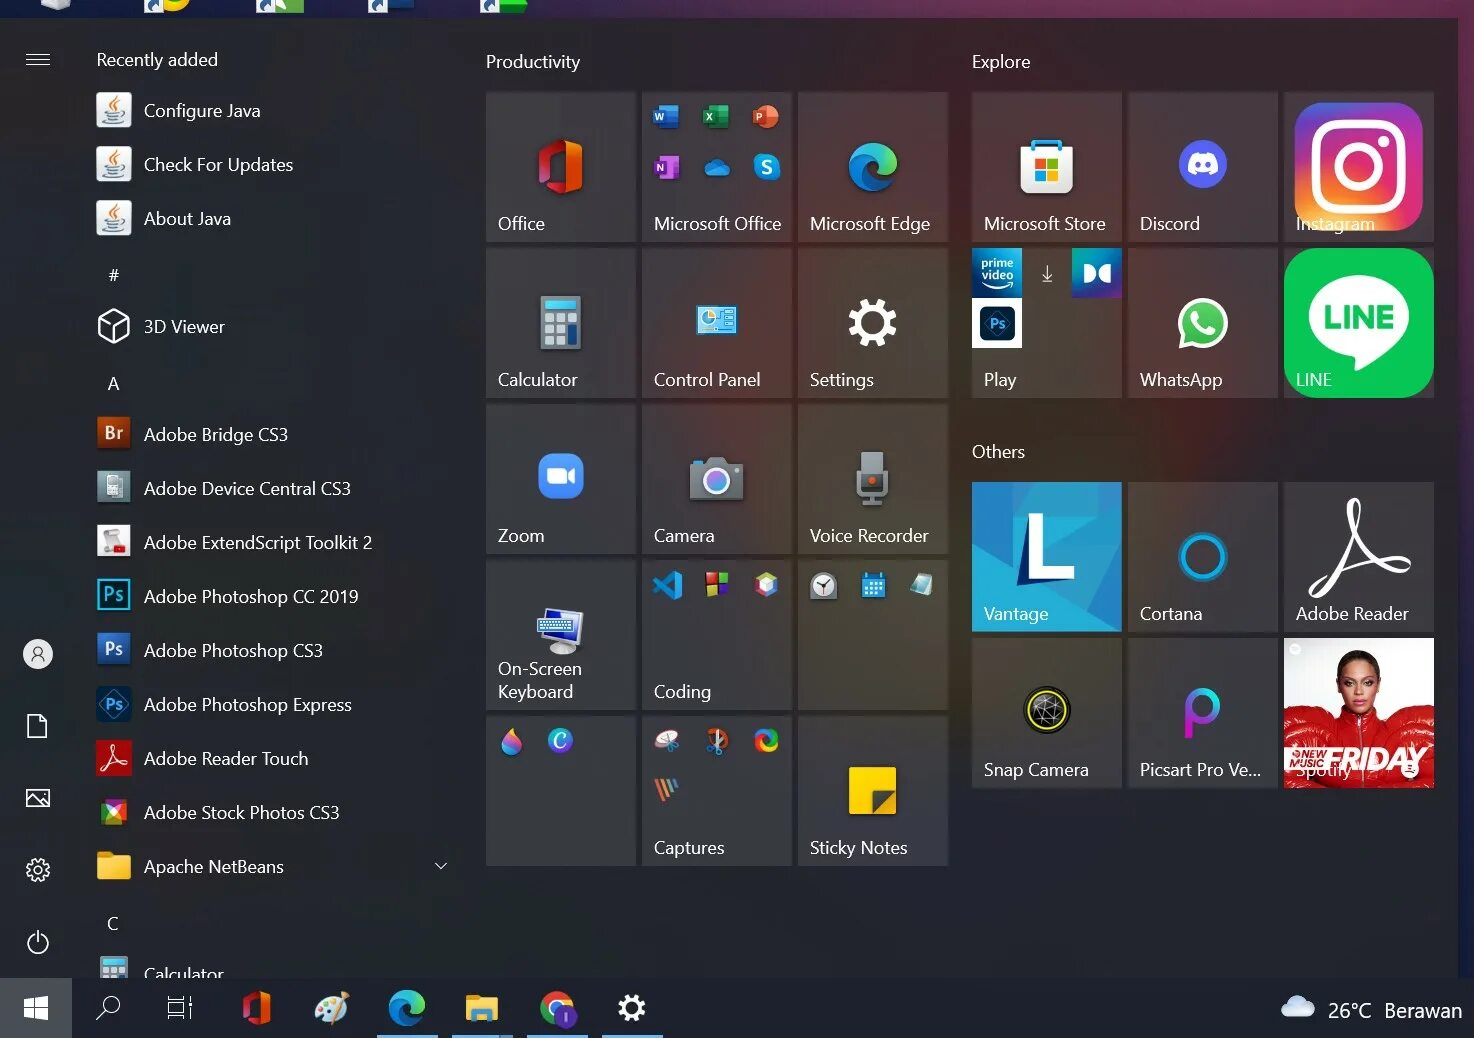
Task: Open Adobe Reader Touch
Action: point(272,758)
